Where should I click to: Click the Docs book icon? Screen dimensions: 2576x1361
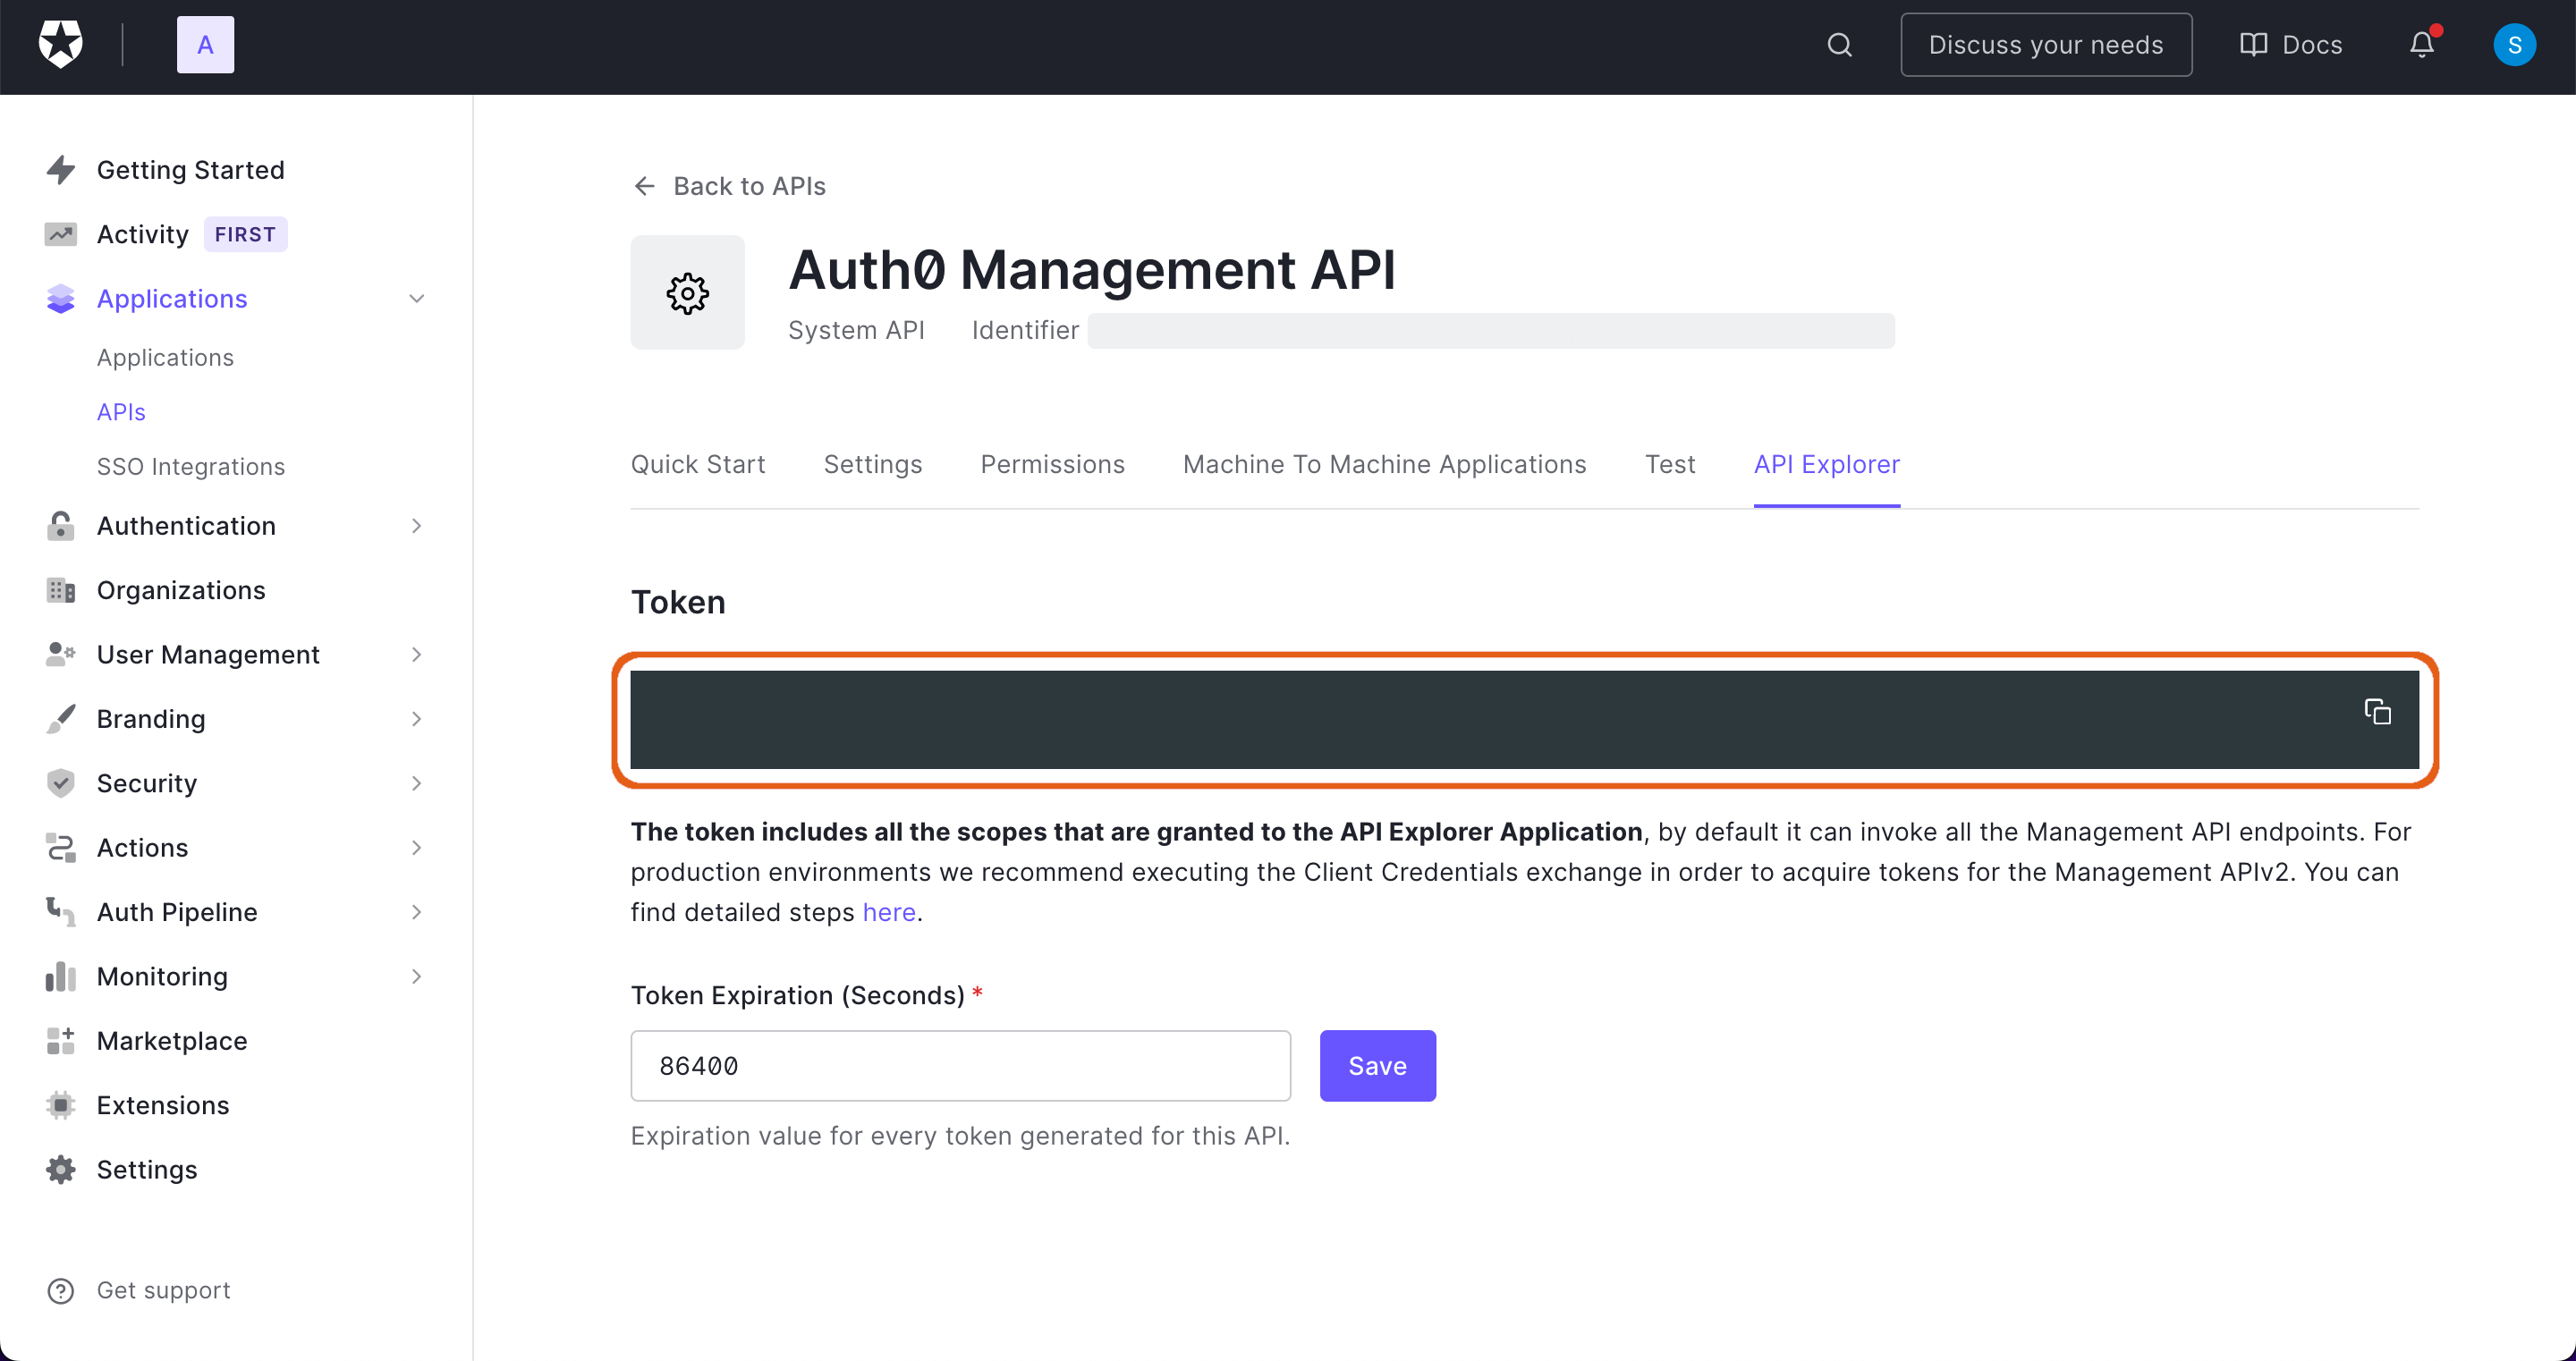pyautogui.click(x=2253, y=45)
